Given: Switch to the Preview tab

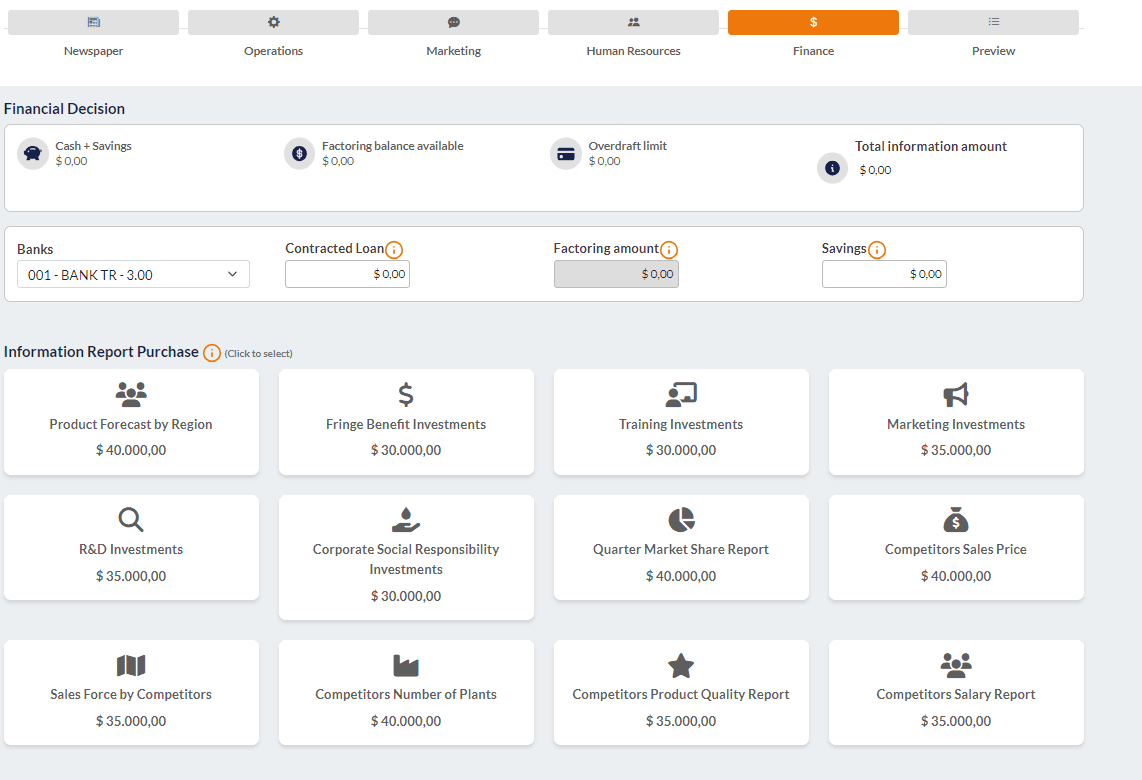Looking at the screenshot, I should tap(993, 23).
